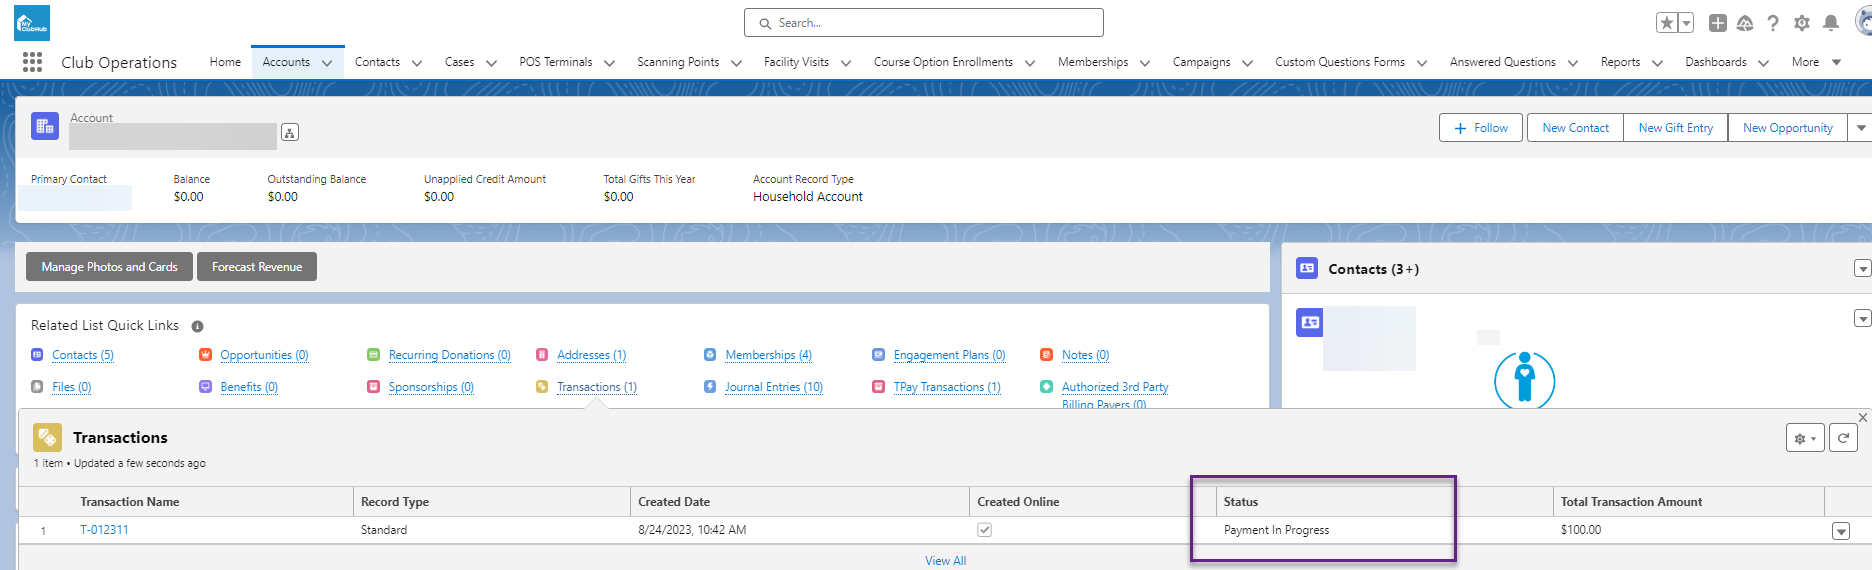Screen dimensions: 1872x570
Task: Open the Help question mark icon
Action: pyautogui.click(x=1773, y=23)
